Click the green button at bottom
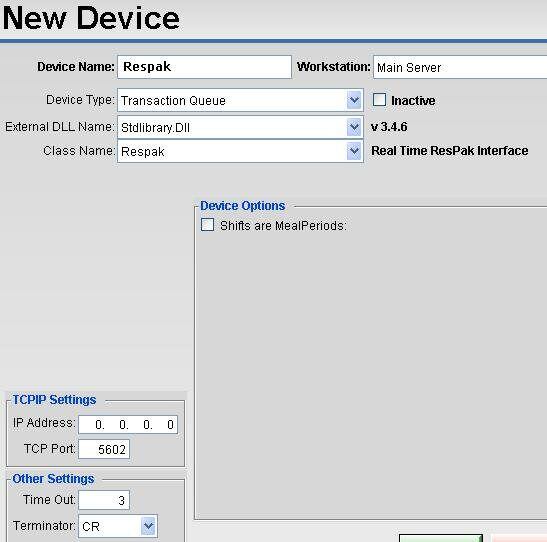547x542 pixels. tap(441, 538)
